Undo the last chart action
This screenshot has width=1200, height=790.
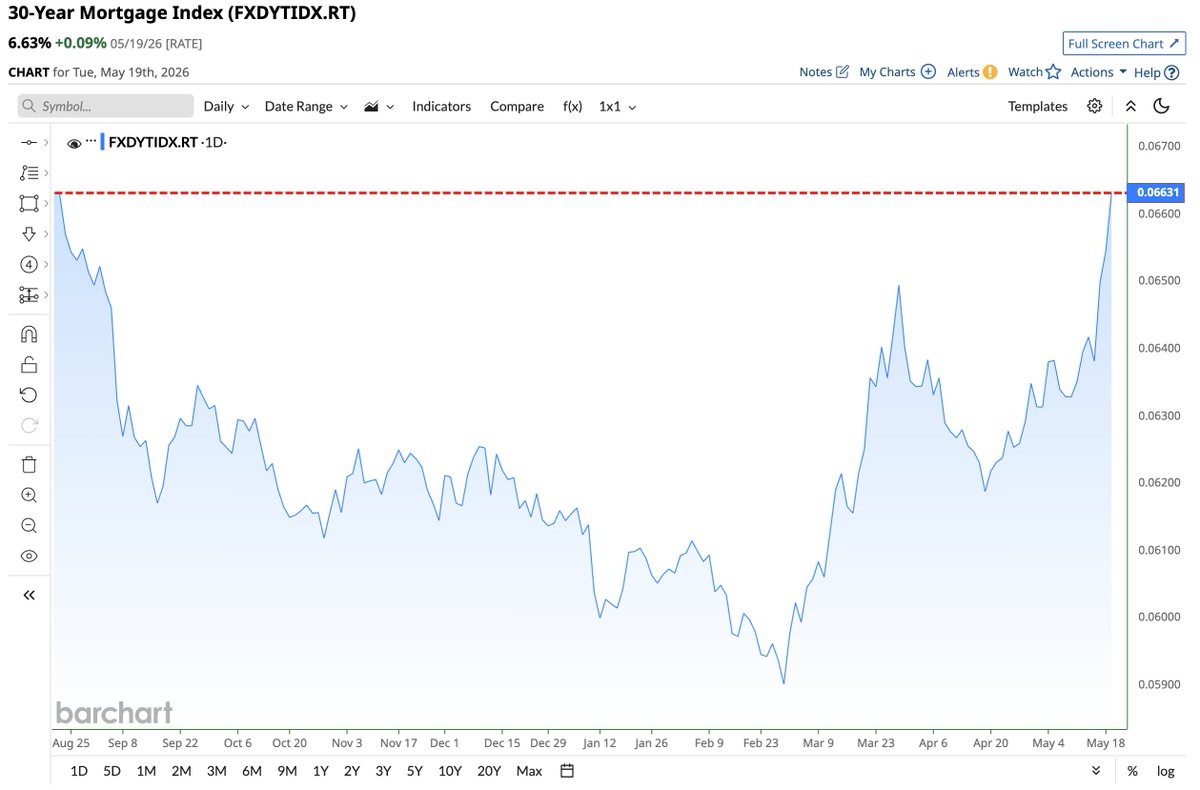pyautogui.click(x=28, y=394)
